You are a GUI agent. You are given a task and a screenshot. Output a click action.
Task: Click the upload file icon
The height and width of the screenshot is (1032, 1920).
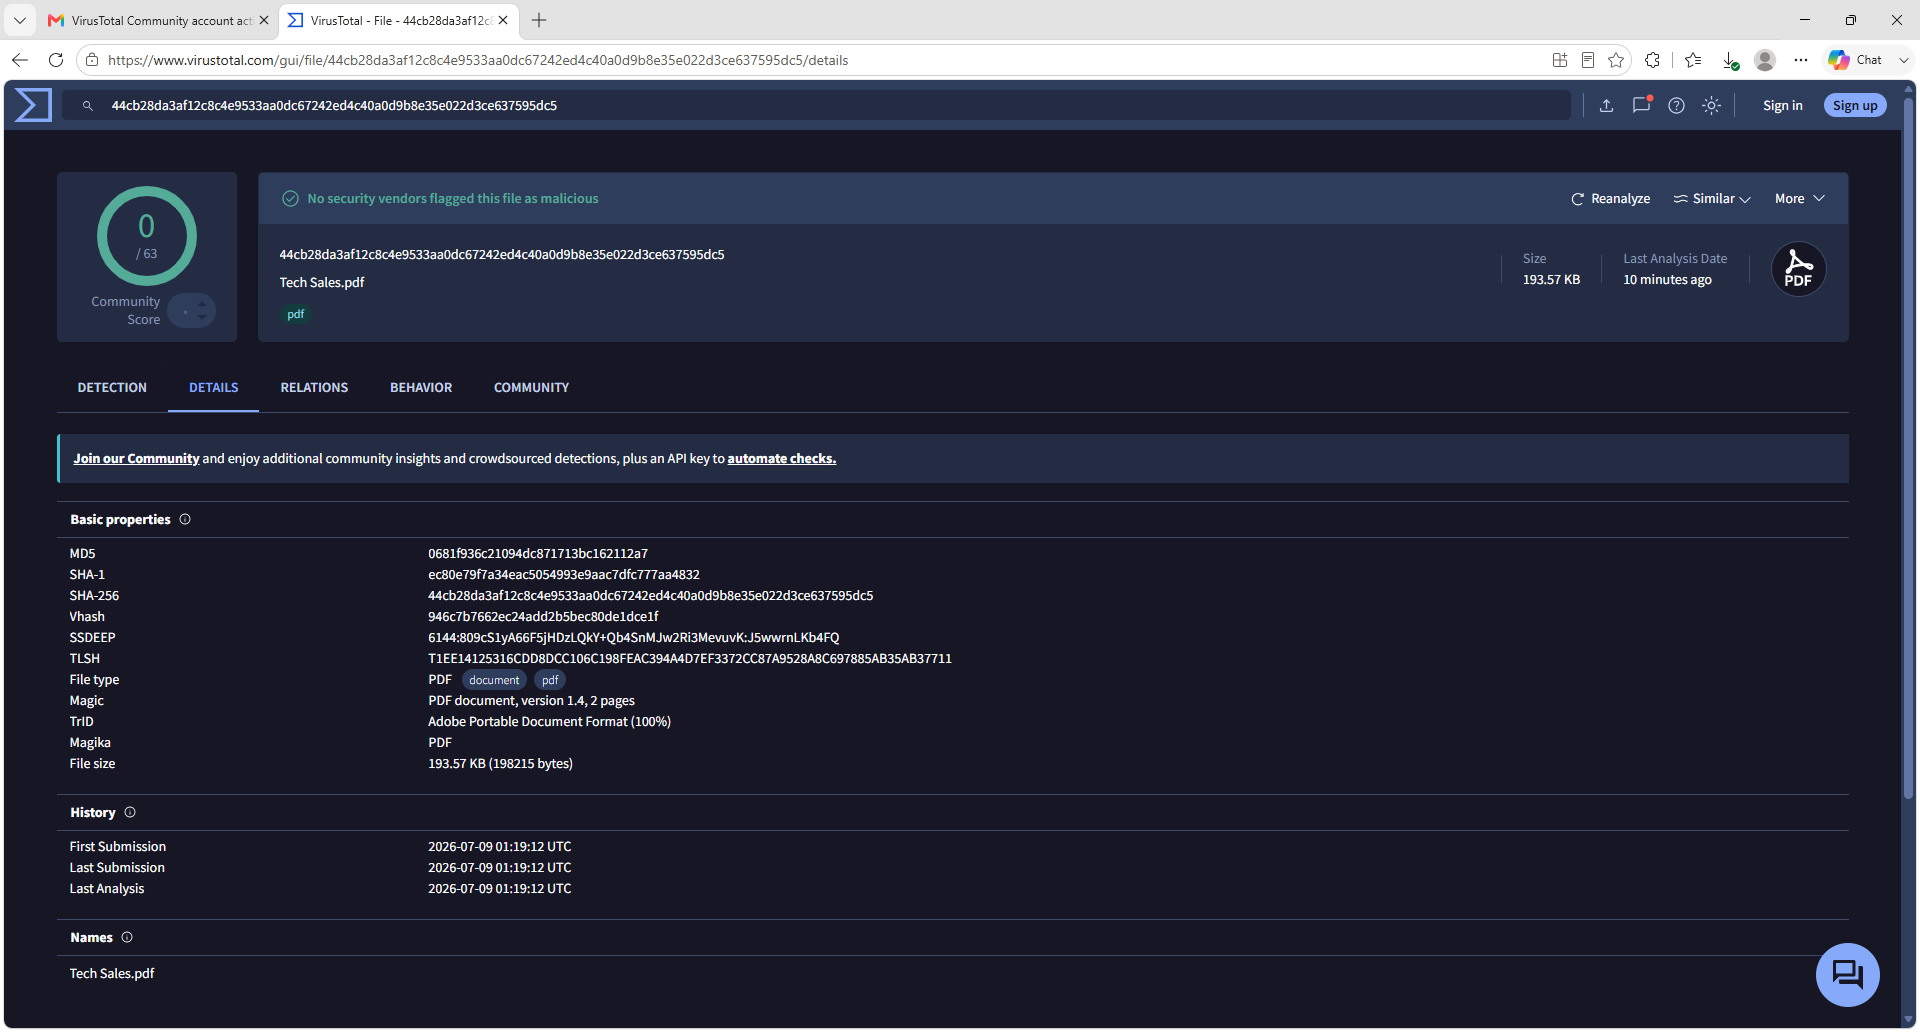1606,105
